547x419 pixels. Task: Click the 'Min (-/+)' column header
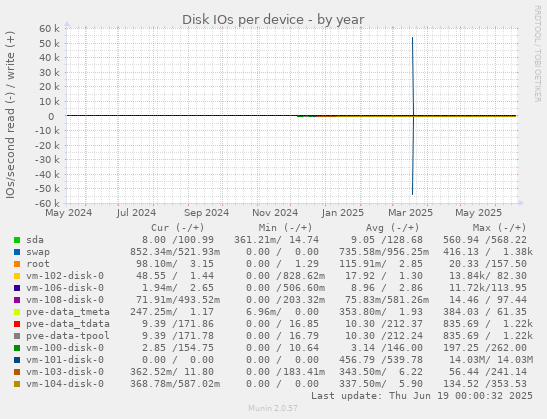pyautogui.click(x=285, y=228)
